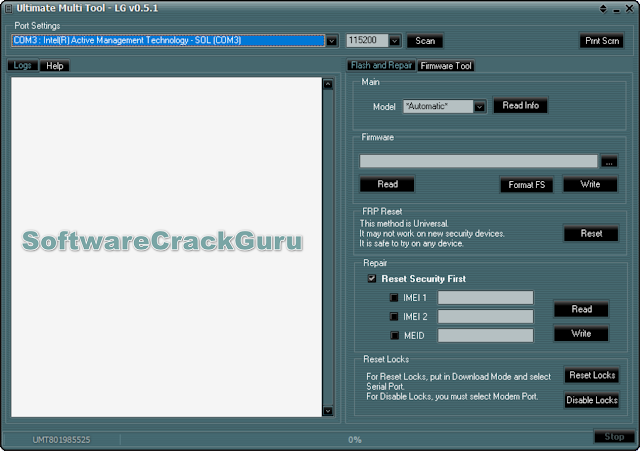Close the Ultimate Multi Tool window
Viewport: 640px width, 451px height.
tap(629, 9)
